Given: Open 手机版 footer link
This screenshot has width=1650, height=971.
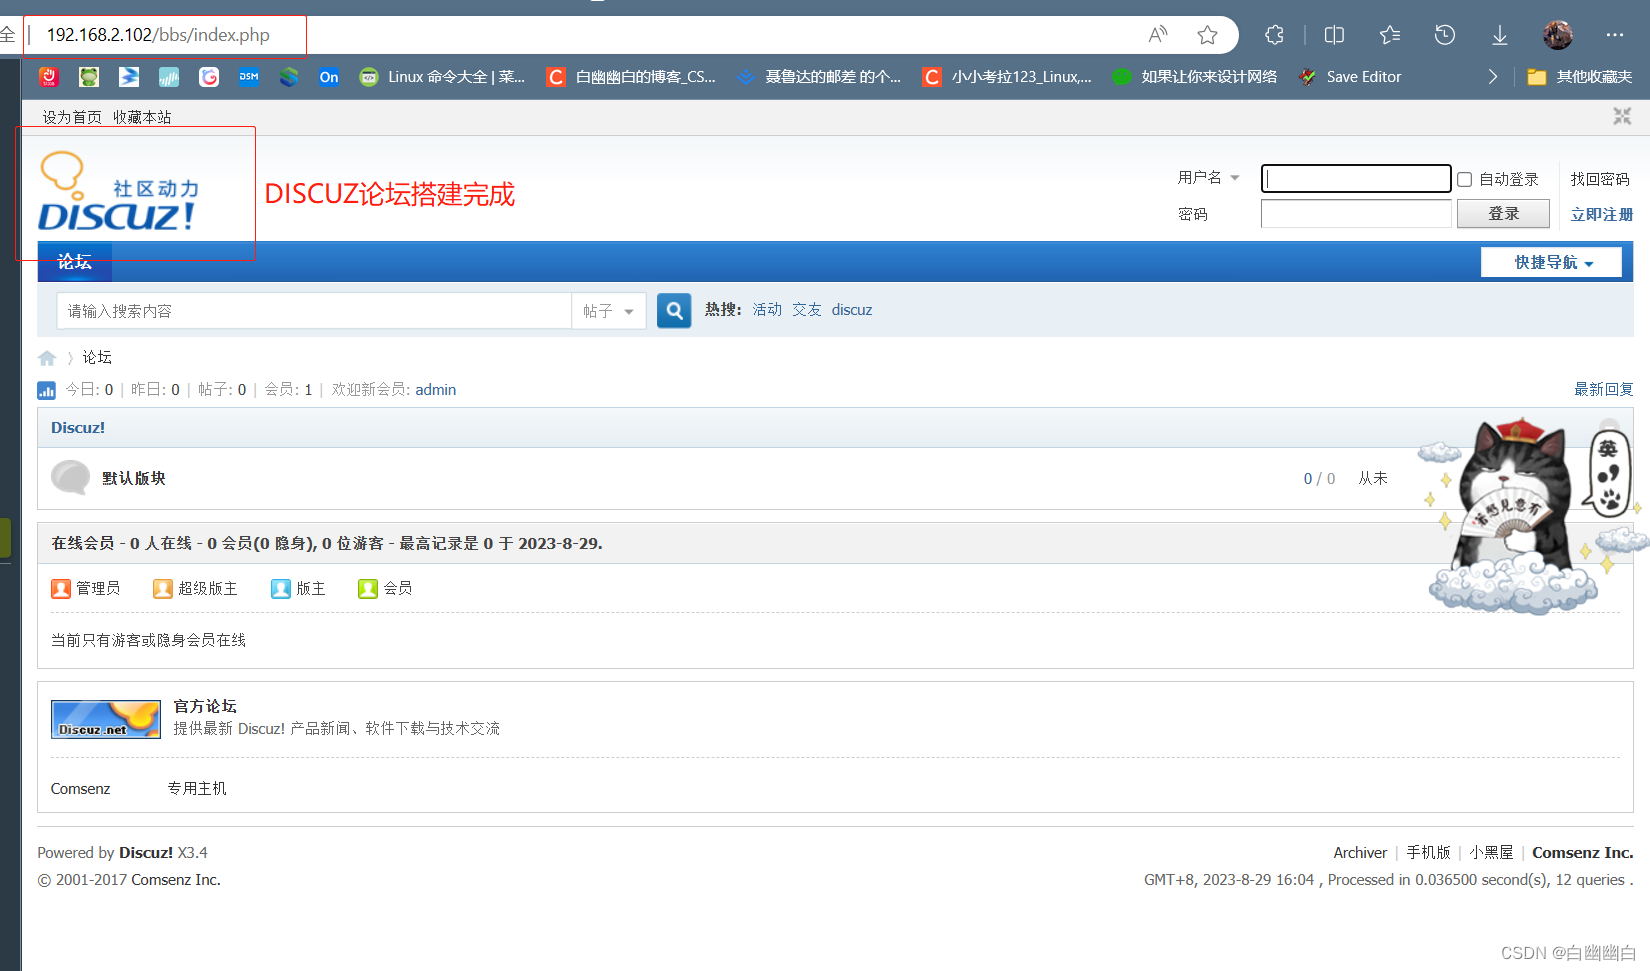Looking at the screenshot, I should [1428, 853].
